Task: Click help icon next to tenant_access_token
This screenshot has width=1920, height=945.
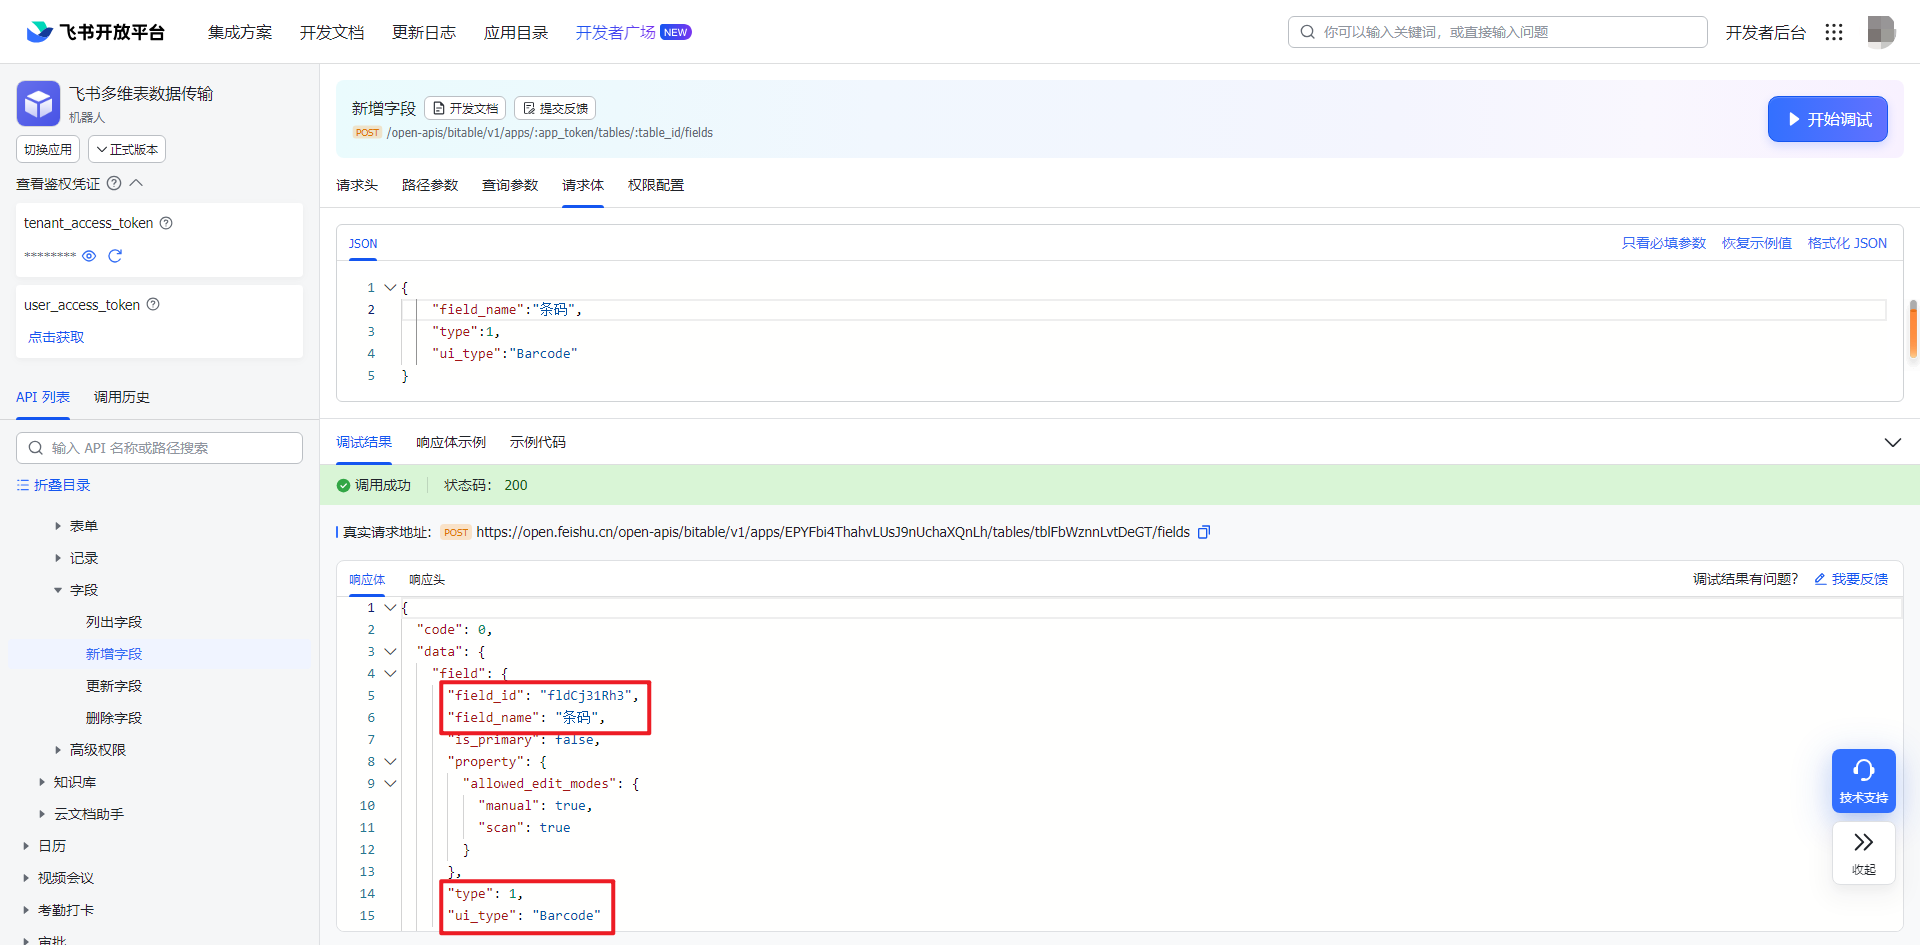Action: 166,223
